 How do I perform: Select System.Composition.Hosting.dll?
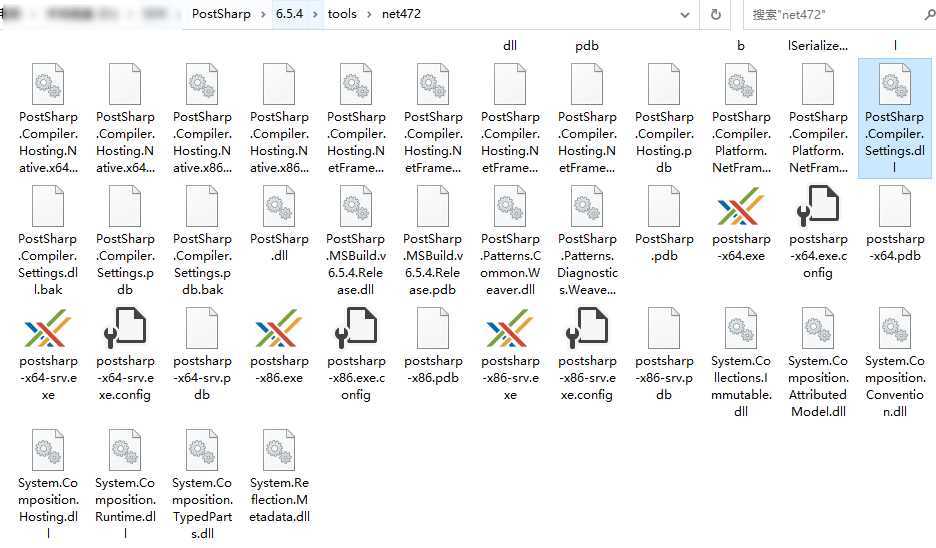(48, 484)
